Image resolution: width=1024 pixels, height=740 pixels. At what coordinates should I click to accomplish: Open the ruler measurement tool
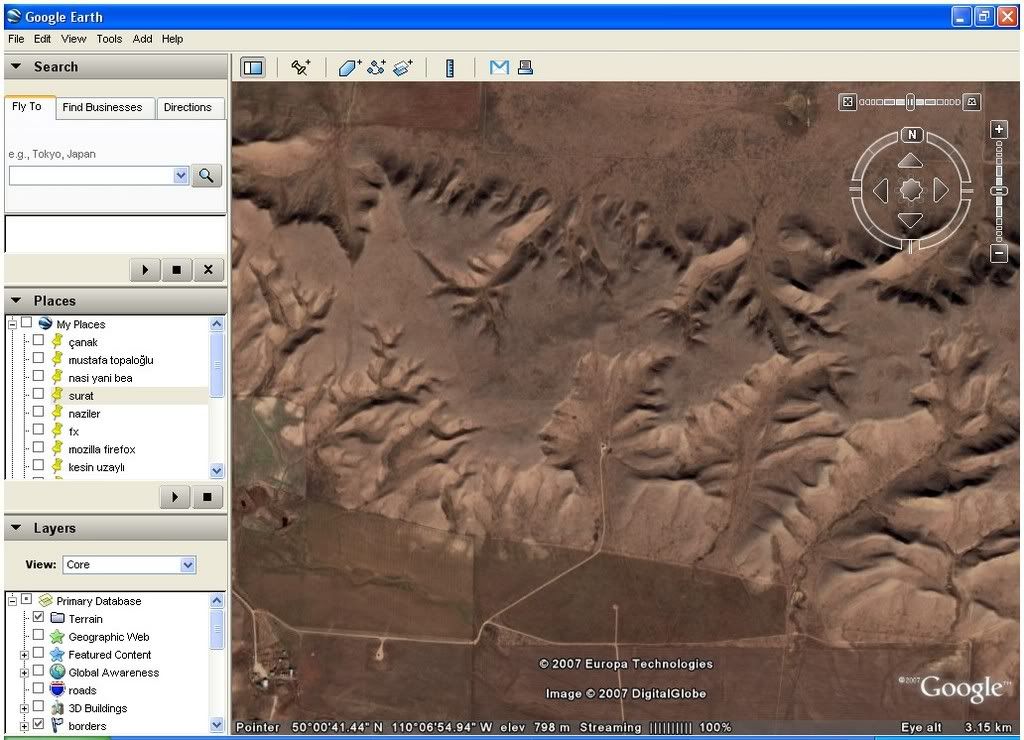pyautogui.click(x=450, y=68)
